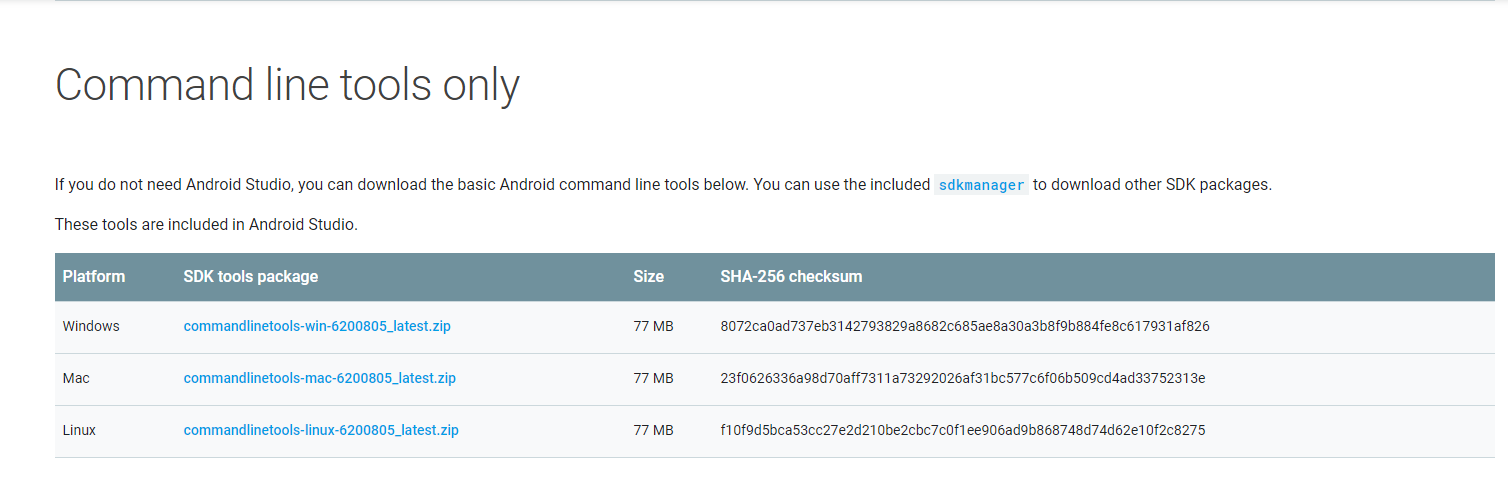Click the Size column header
The height and width of the screenshot is (503, 1508).
(648, 276)
